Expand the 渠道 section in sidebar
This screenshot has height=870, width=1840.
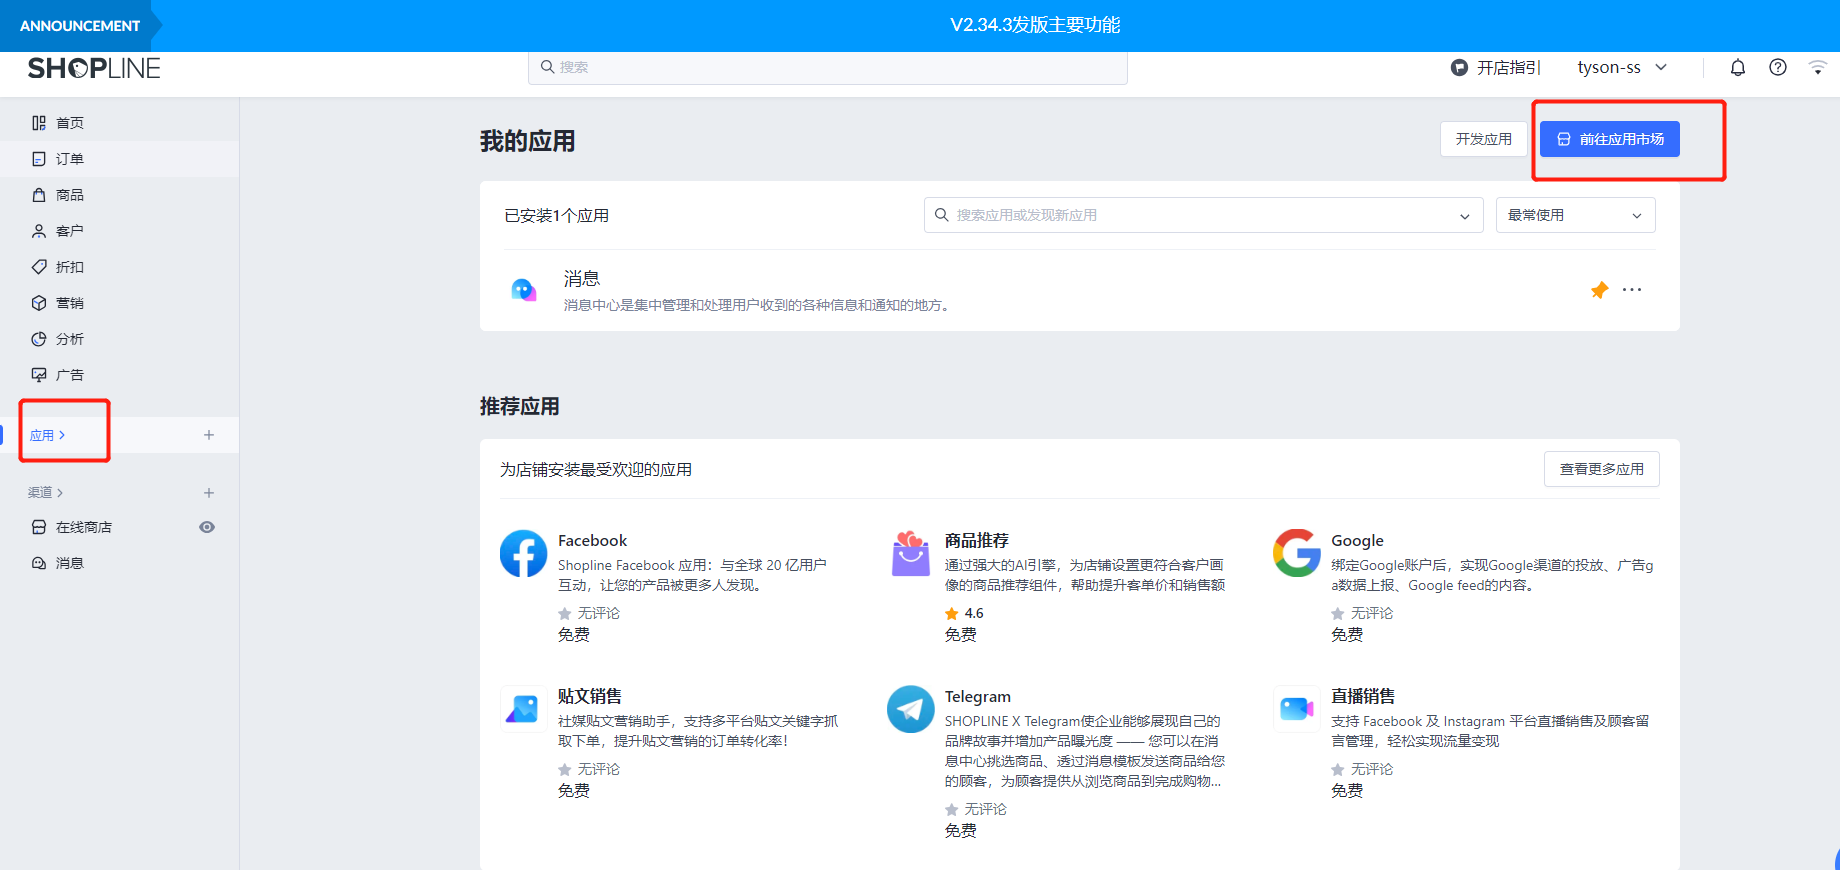tap(46, 492)
